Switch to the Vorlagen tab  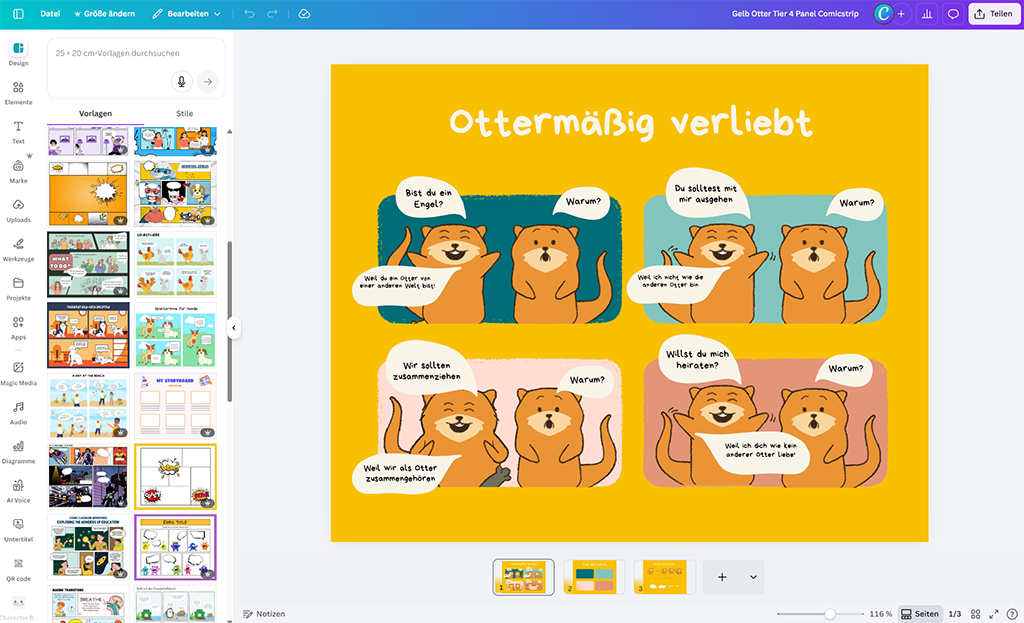[95, 114]
